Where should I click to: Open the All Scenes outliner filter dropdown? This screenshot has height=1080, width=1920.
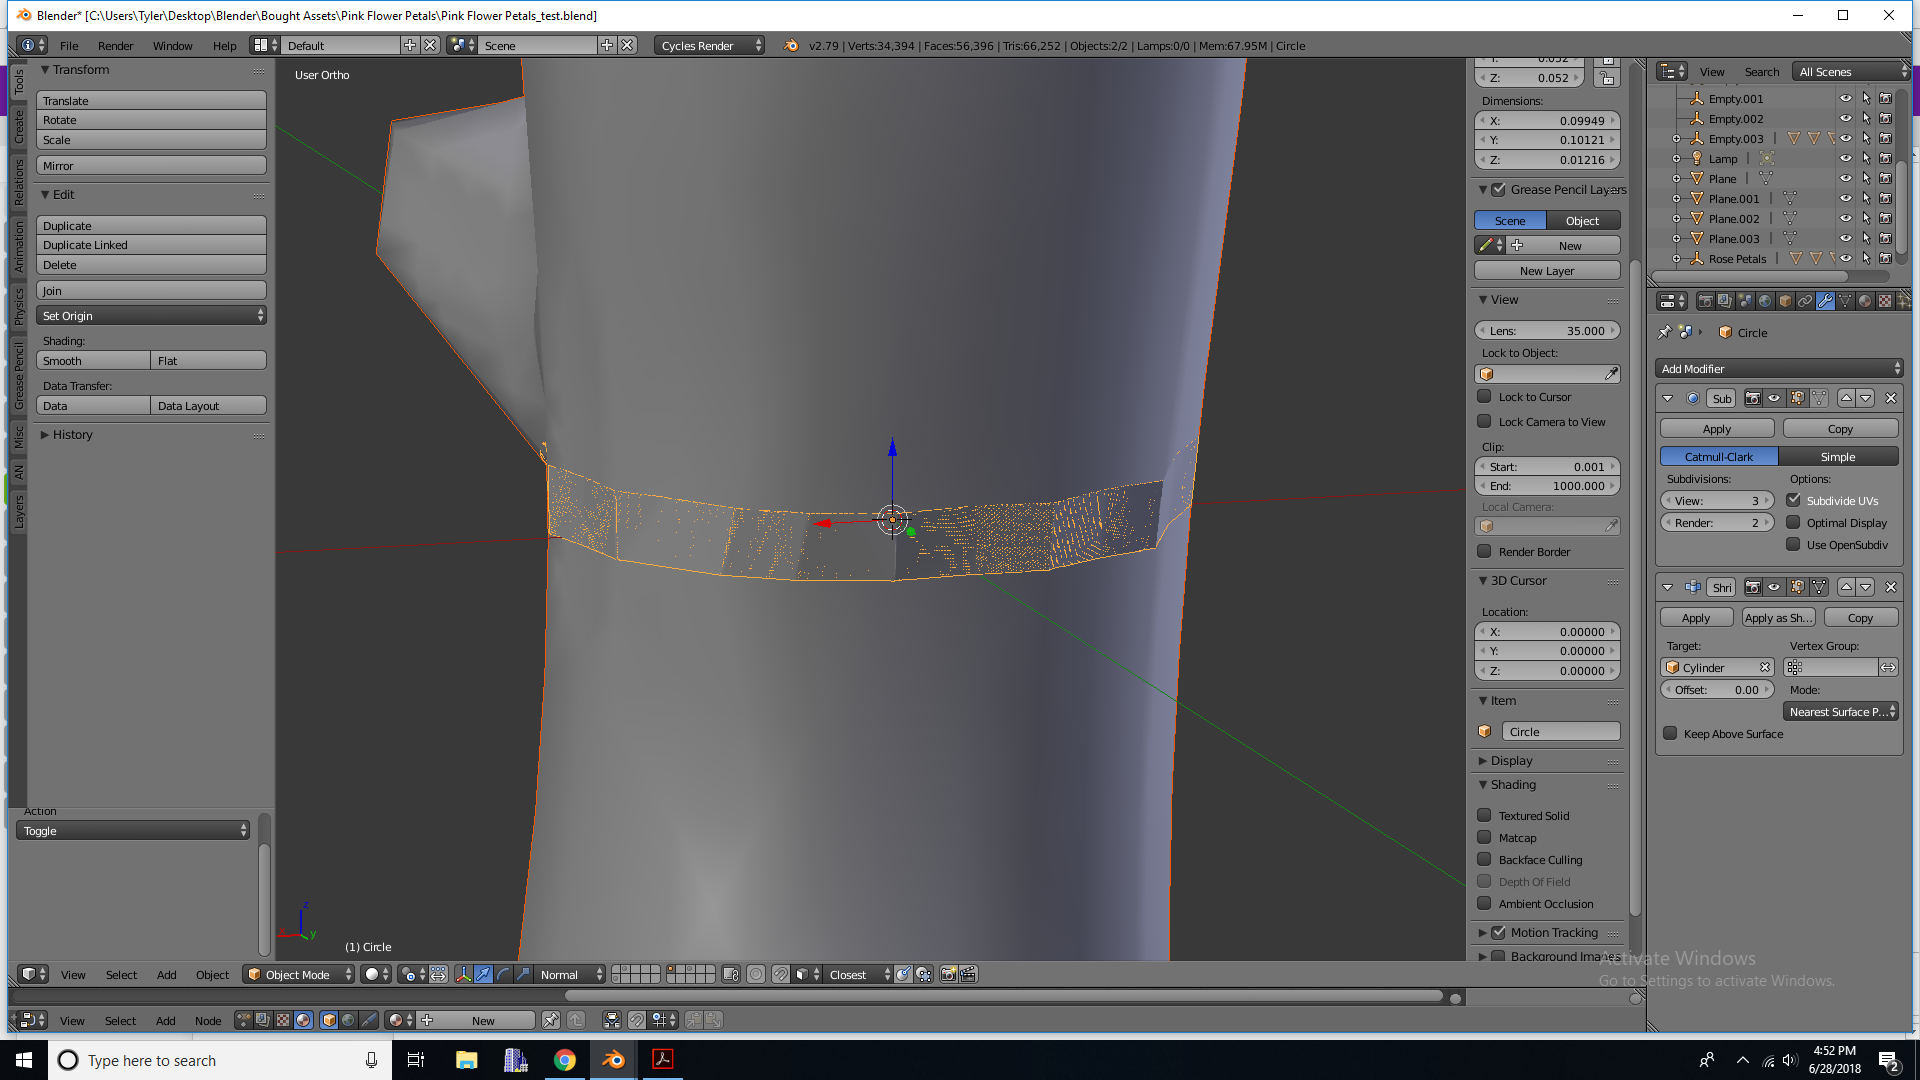(x=1852, y=71)
